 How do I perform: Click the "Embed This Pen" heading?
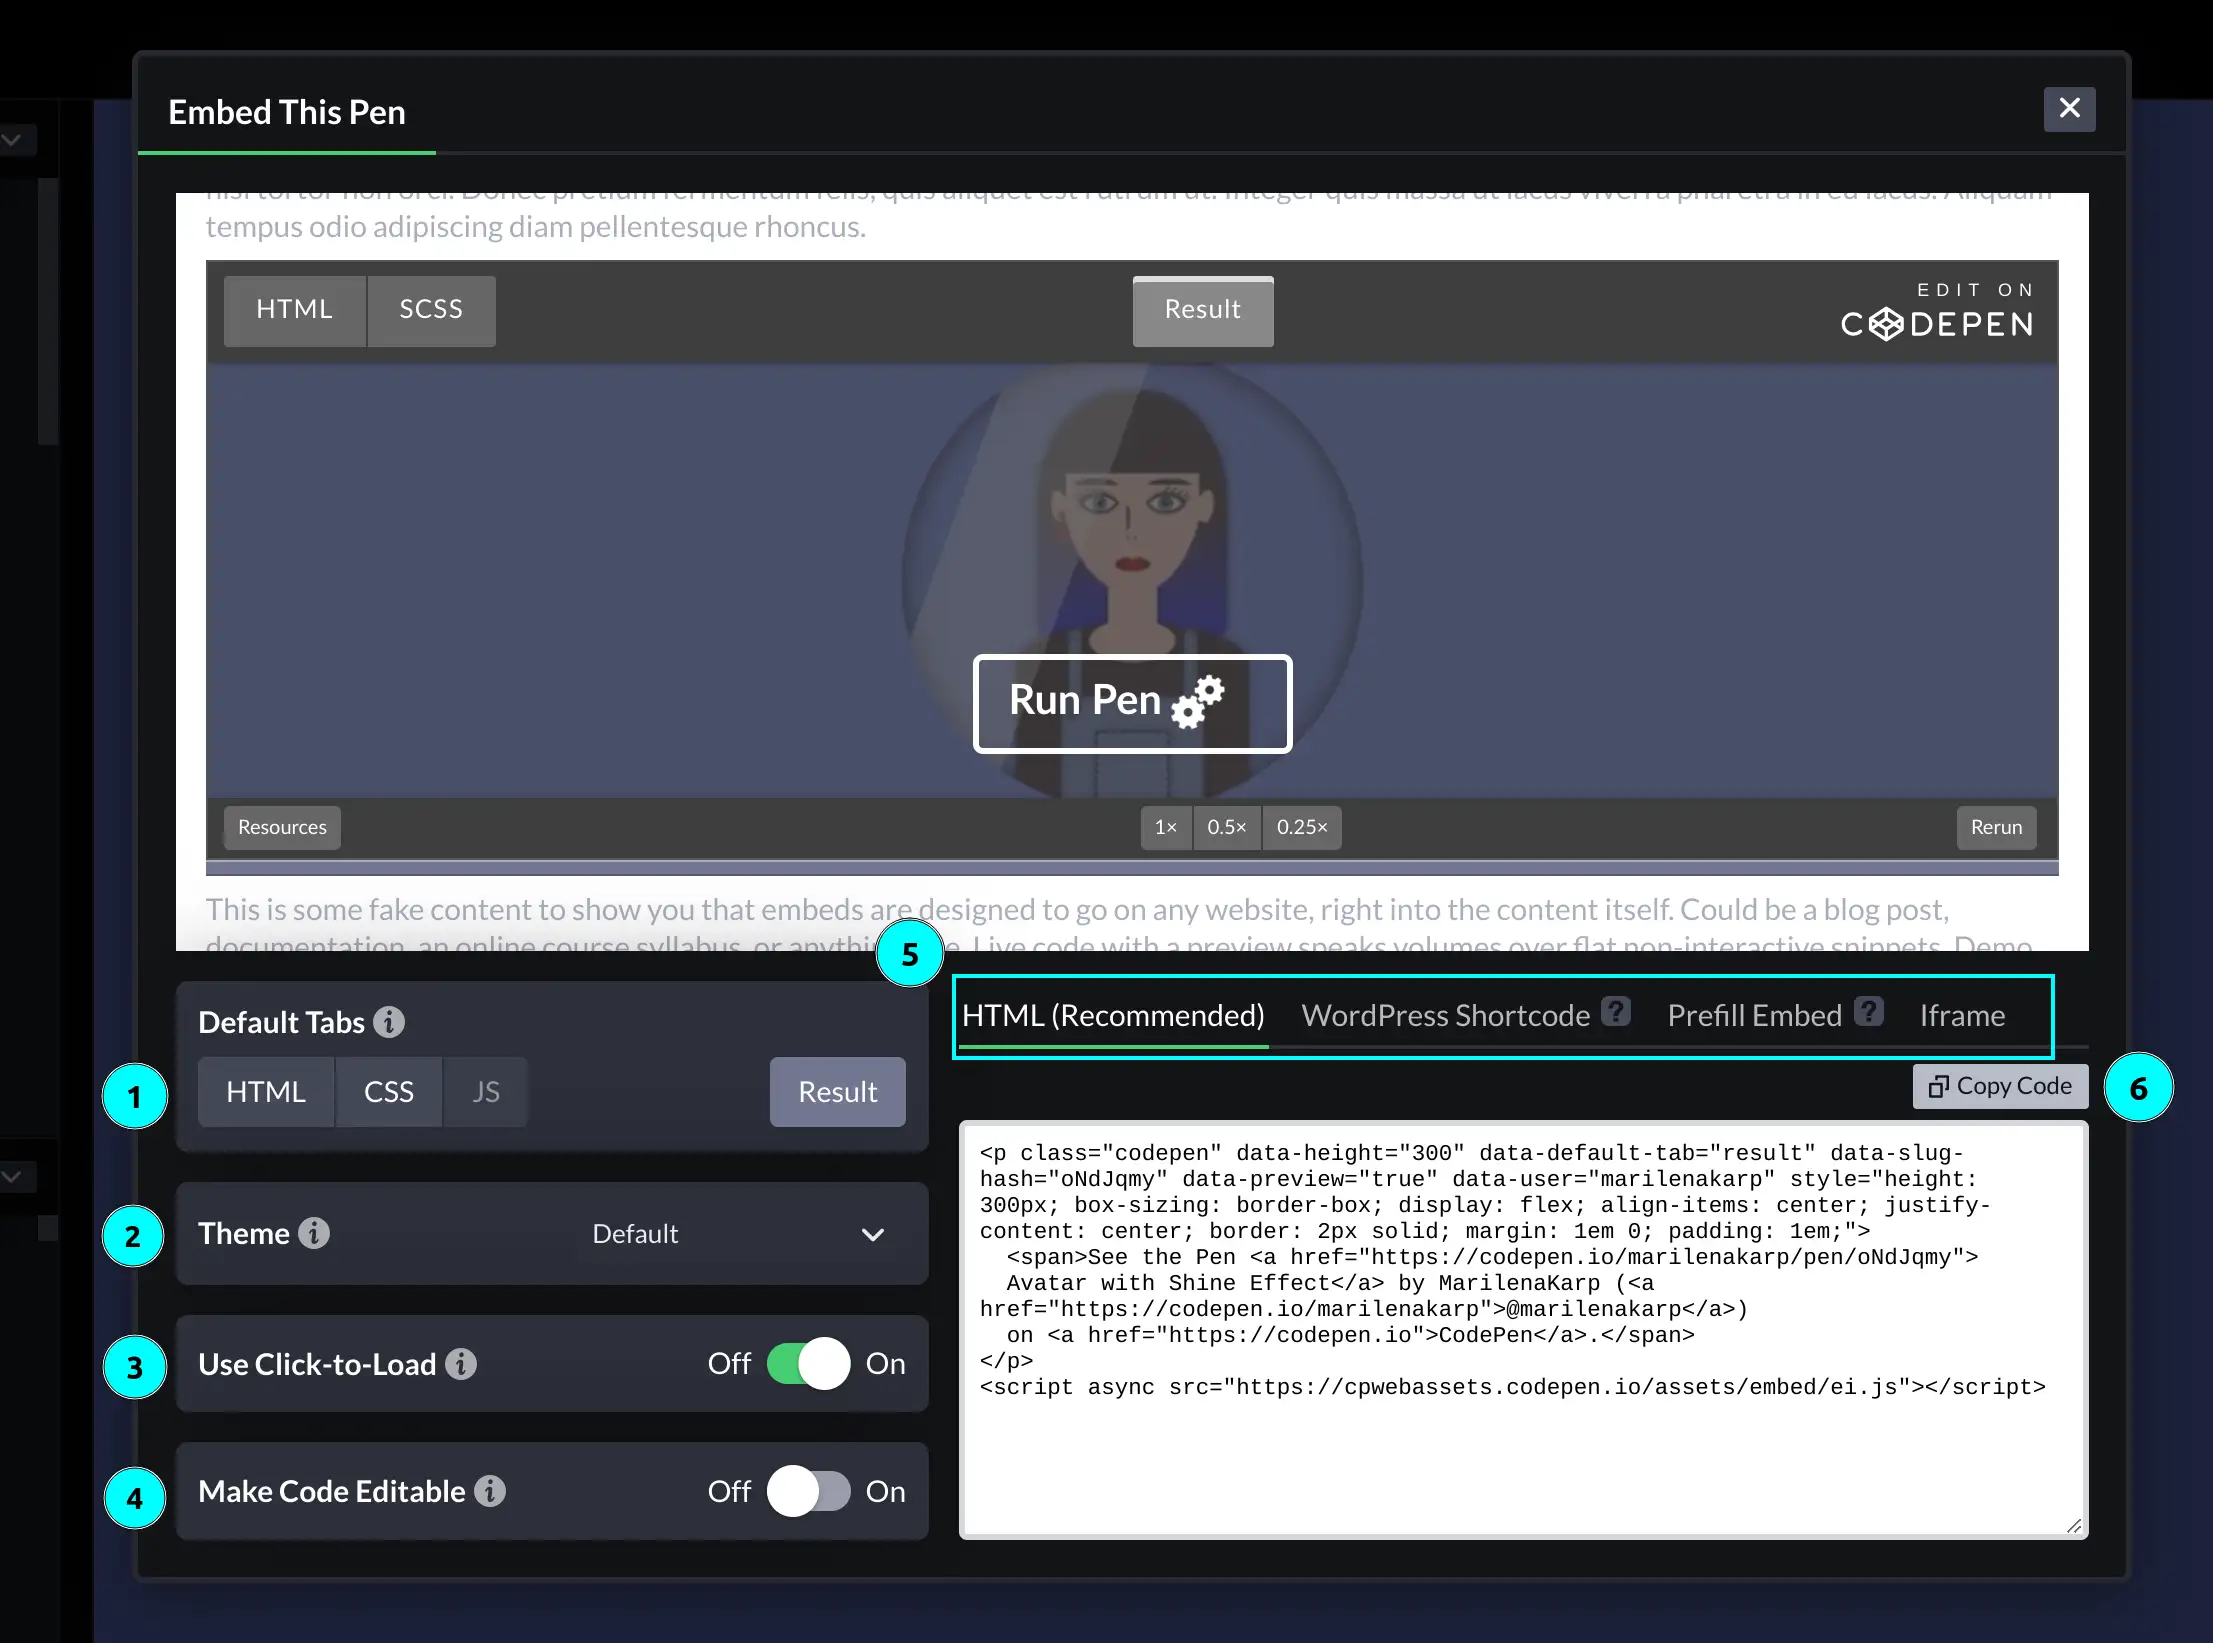coord(287,112)
